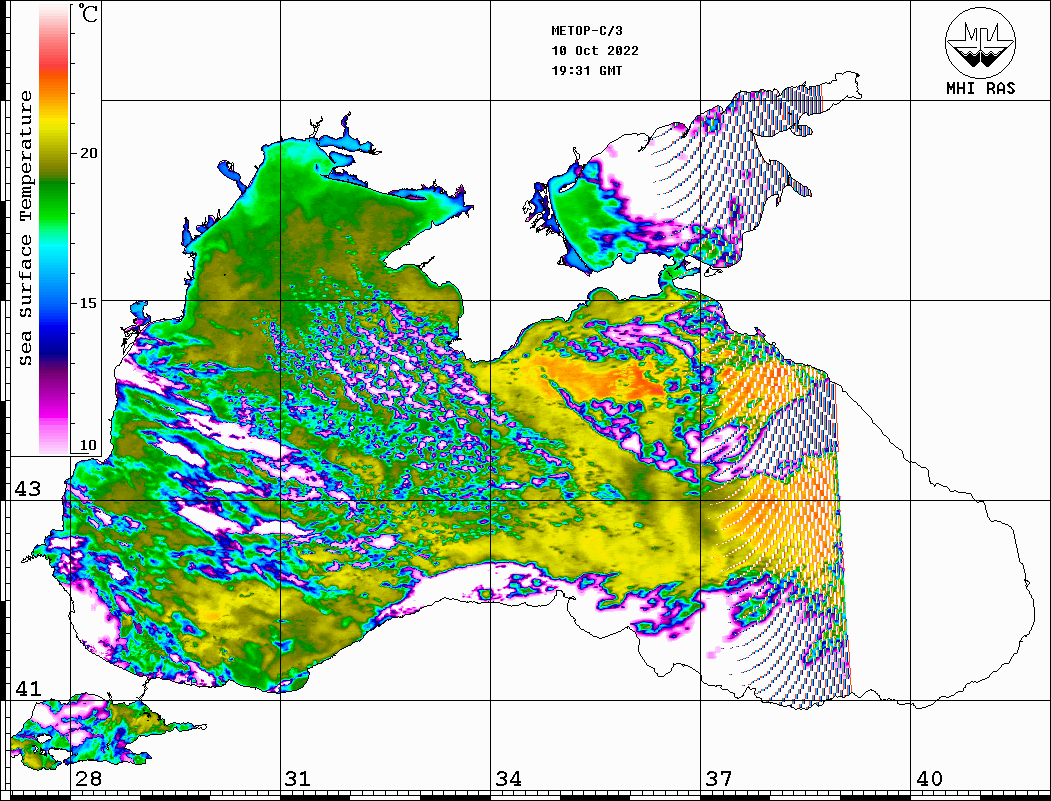Click latitude label '43'
This screenshot has width=1051, height=801.
pyautogui.click(x=27, y=489)
